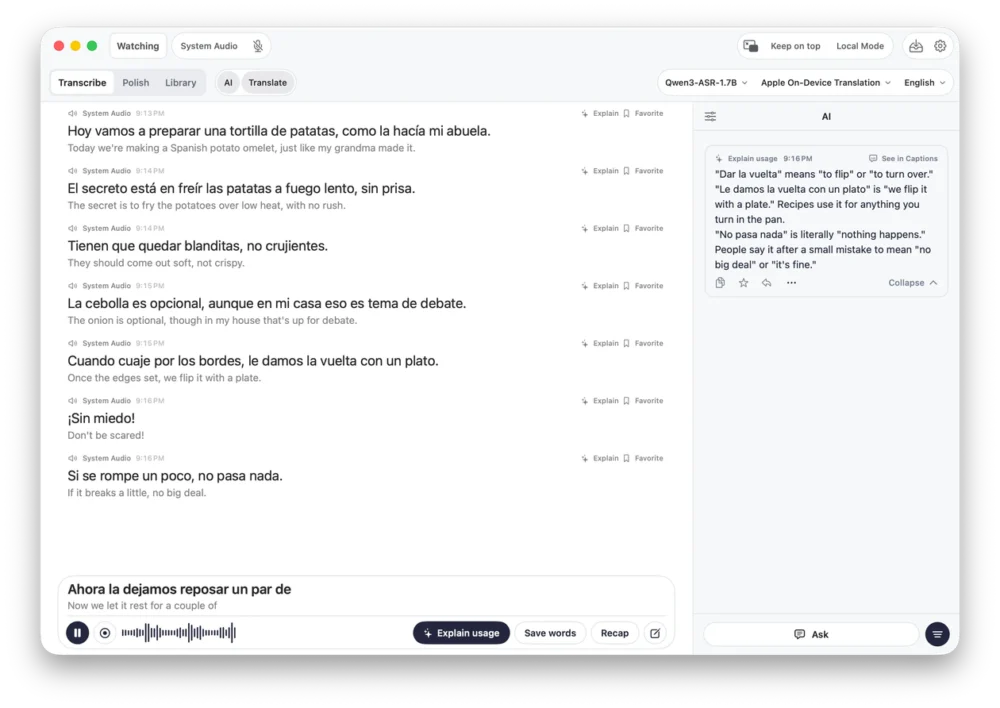Explain the 'Tienen que quedar blanditas' line
This screenshot has width=1000, height=708.
[x=599, y=228]
